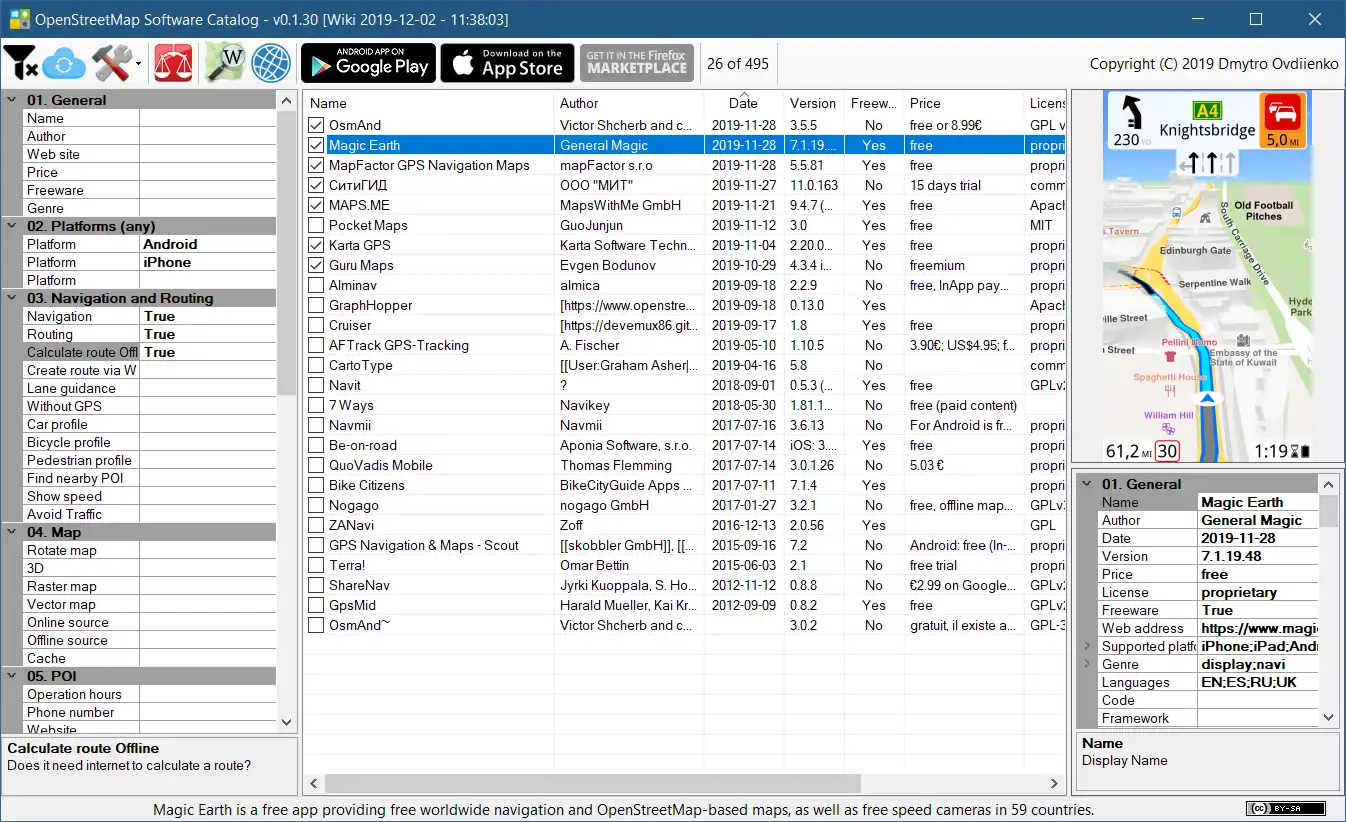Image resolution: width=1346 pixels, height=822 pixels.
Task: Collapse the 03. Navigation and Routing section
Action: tap(12, 298)
